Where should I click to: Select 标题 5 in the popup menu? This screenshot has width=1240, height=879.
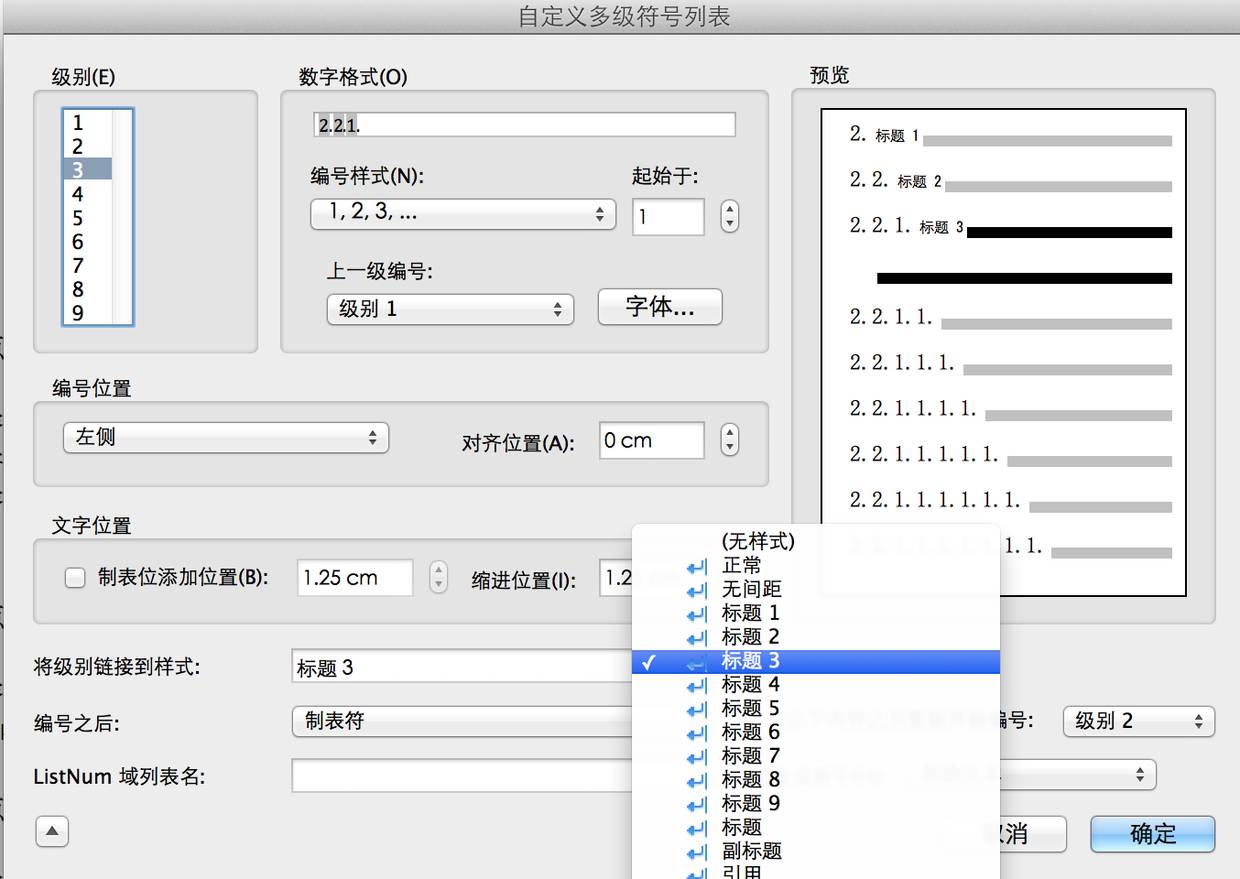pyautogui.click(x=750, y=709)
